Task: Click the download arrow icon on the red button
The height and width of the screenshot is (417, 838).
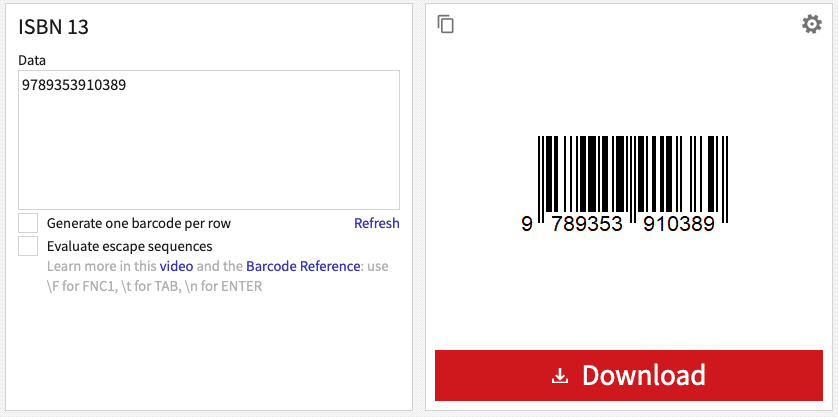Action: click(x=560, y=376)
